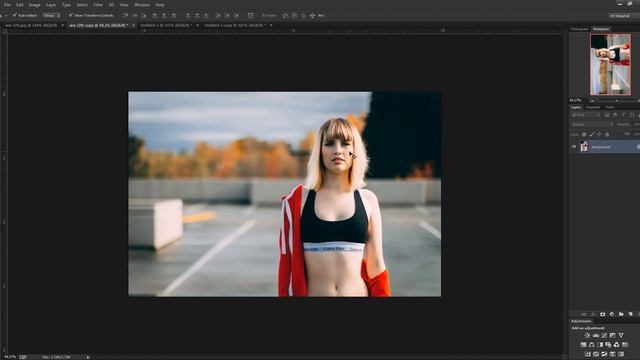Add a Levels adjustment

point(596,336)
